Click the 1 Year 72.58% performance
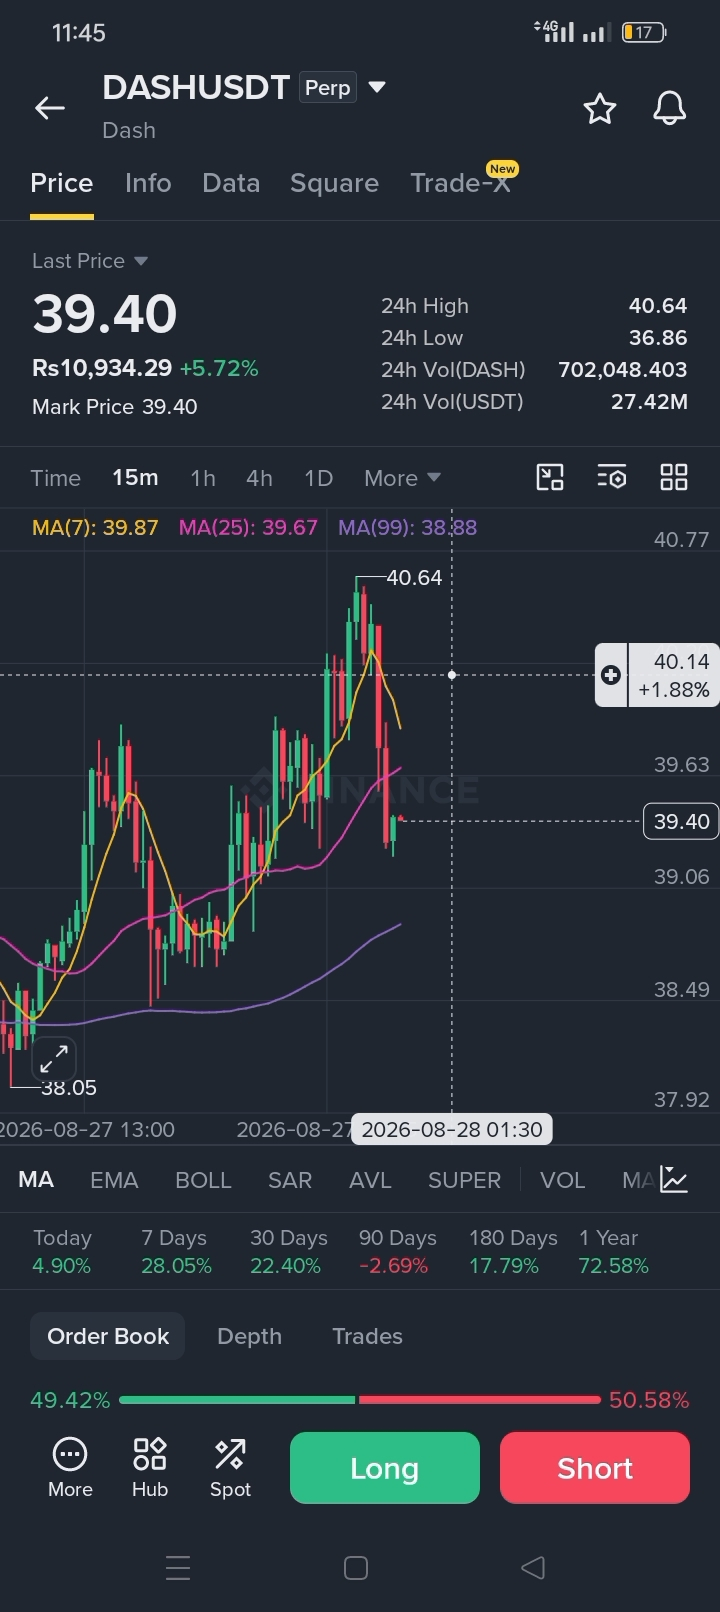The height and width of the screenshot is (1612, 720). point(613,1252)
